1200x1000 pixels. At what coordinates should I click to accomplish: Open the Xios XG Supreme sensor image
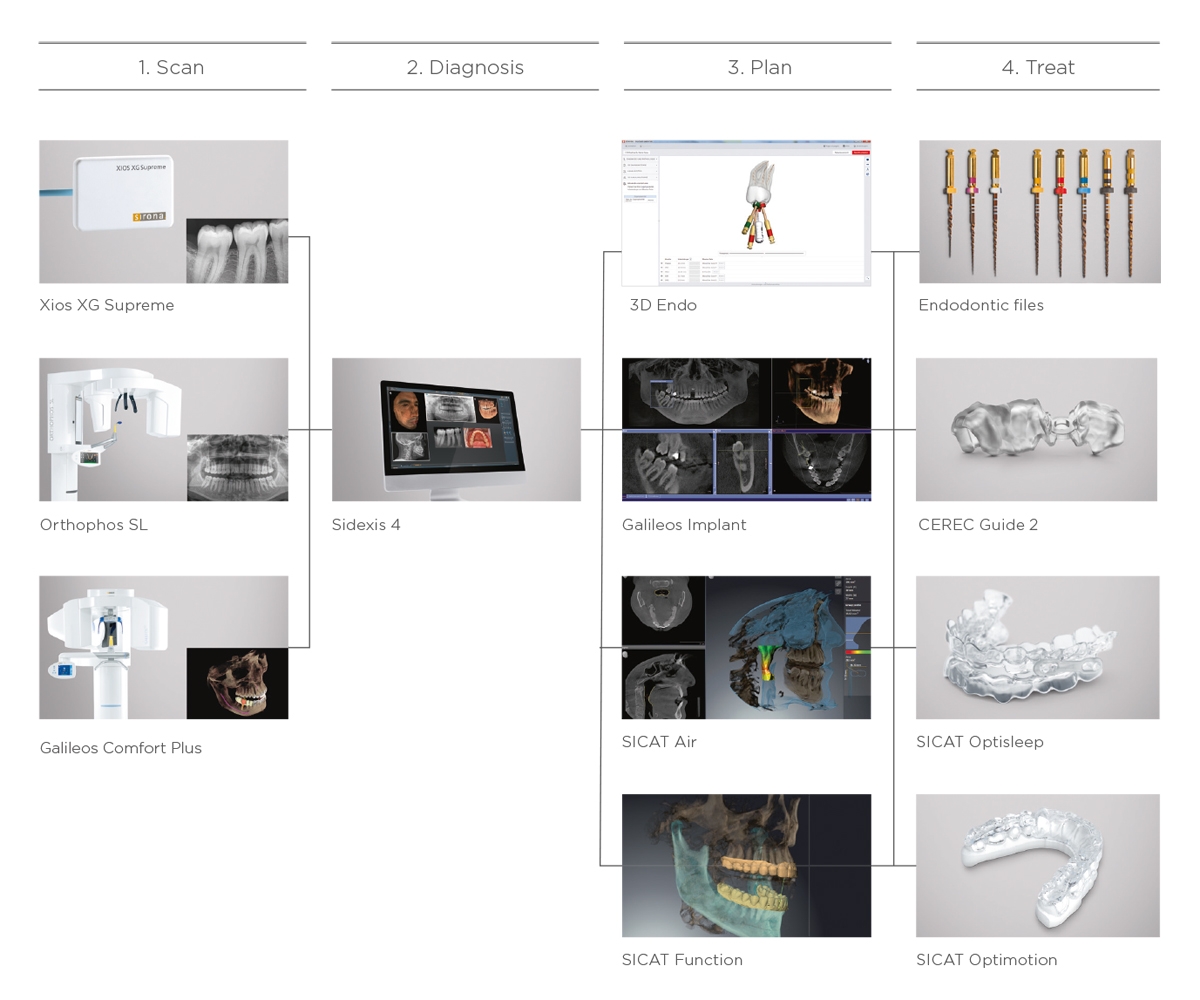click(x=164, y=212)
